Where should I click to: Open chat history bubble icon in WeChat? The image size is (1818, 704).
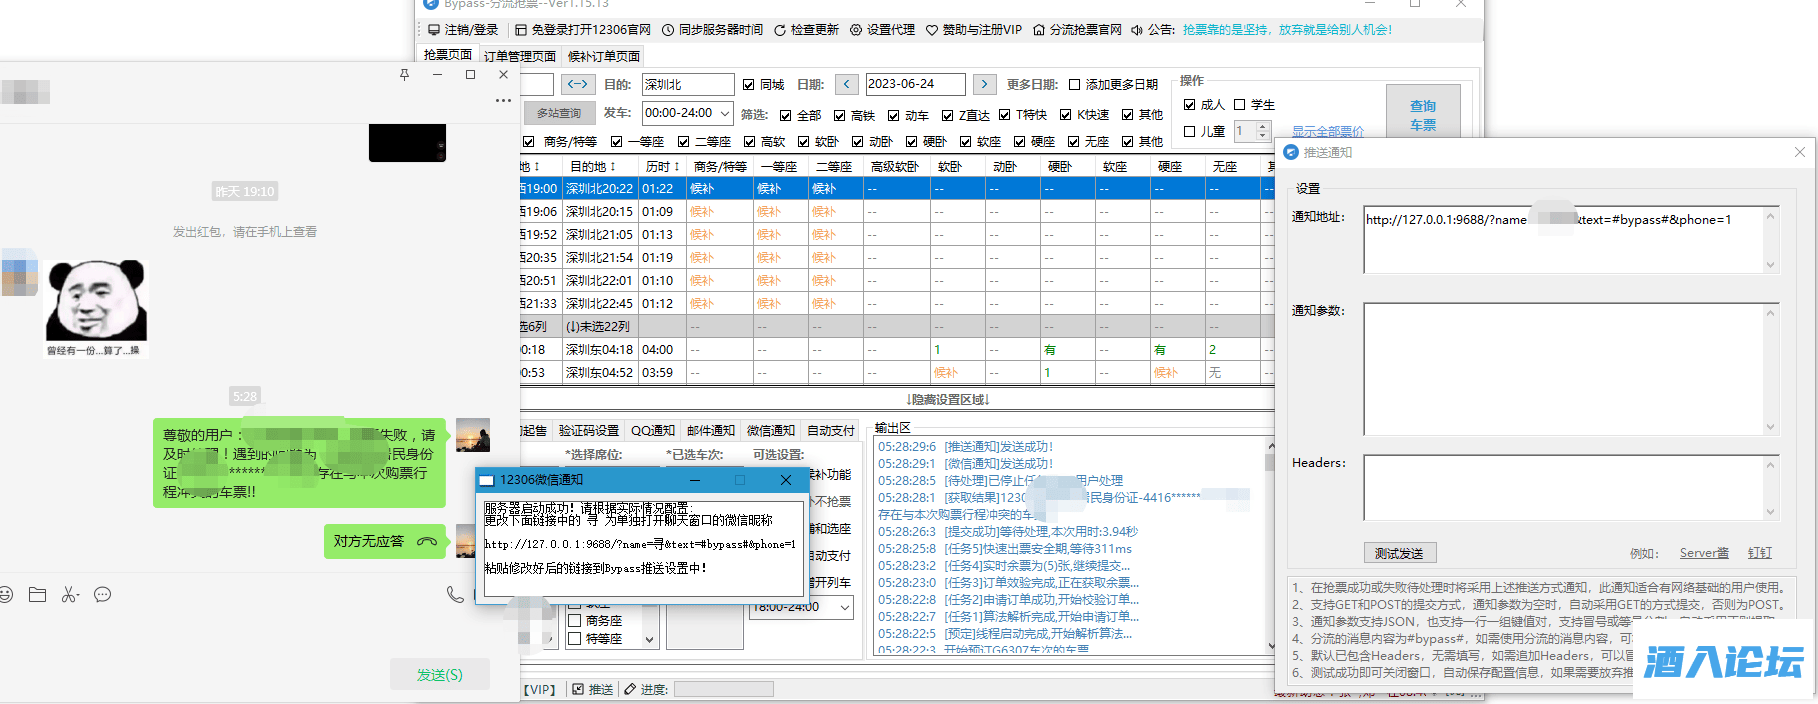102,595
